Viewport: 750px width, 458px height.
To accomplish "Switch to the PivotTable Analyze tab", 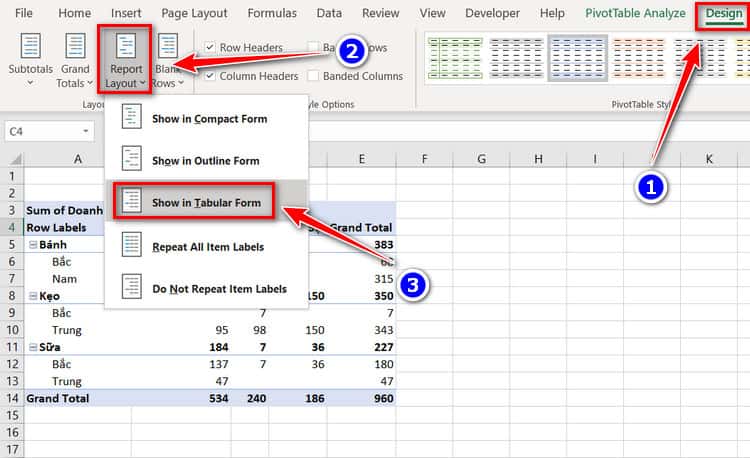I will pyautogui.click(x=635, y=13).
